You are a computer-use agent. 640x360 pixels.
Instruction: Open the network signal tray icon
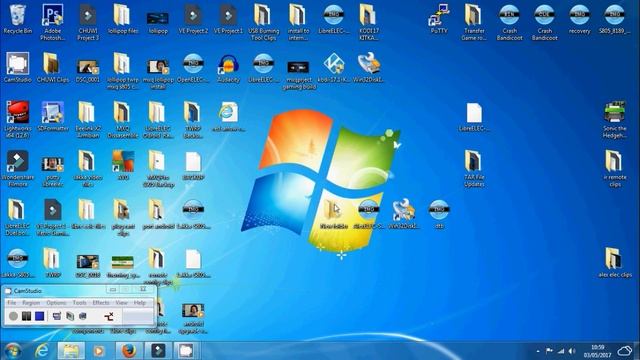tap(561, 351)
